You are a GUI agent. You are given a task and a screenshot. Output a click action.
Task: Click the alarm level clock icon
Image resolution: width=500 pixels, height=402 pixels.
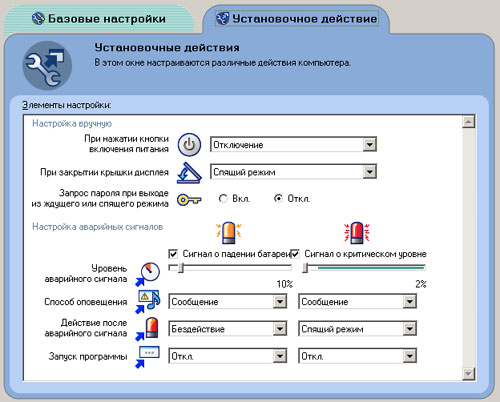tap(148, 274)
